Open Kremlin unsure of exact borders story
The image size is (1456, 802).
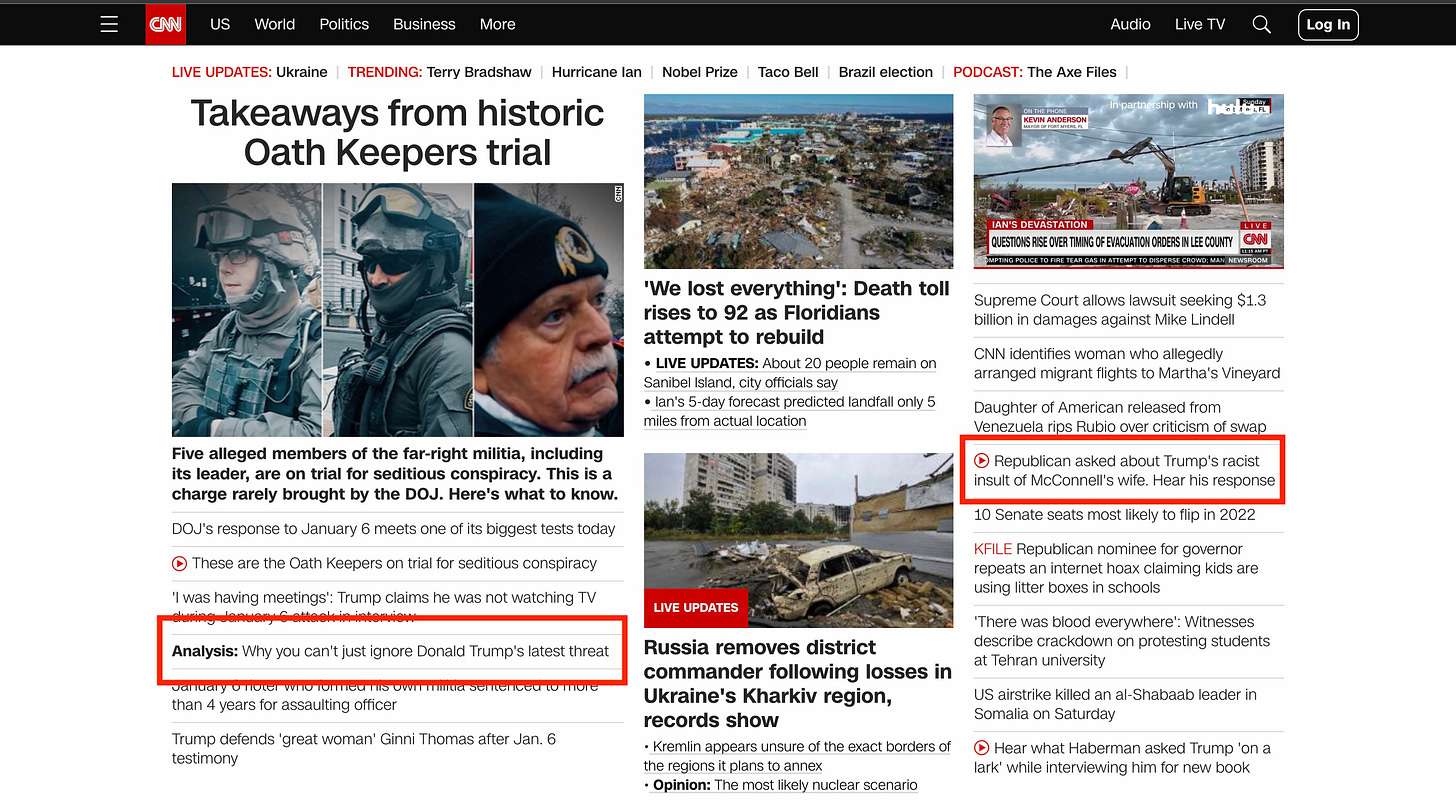pos(797,756)
